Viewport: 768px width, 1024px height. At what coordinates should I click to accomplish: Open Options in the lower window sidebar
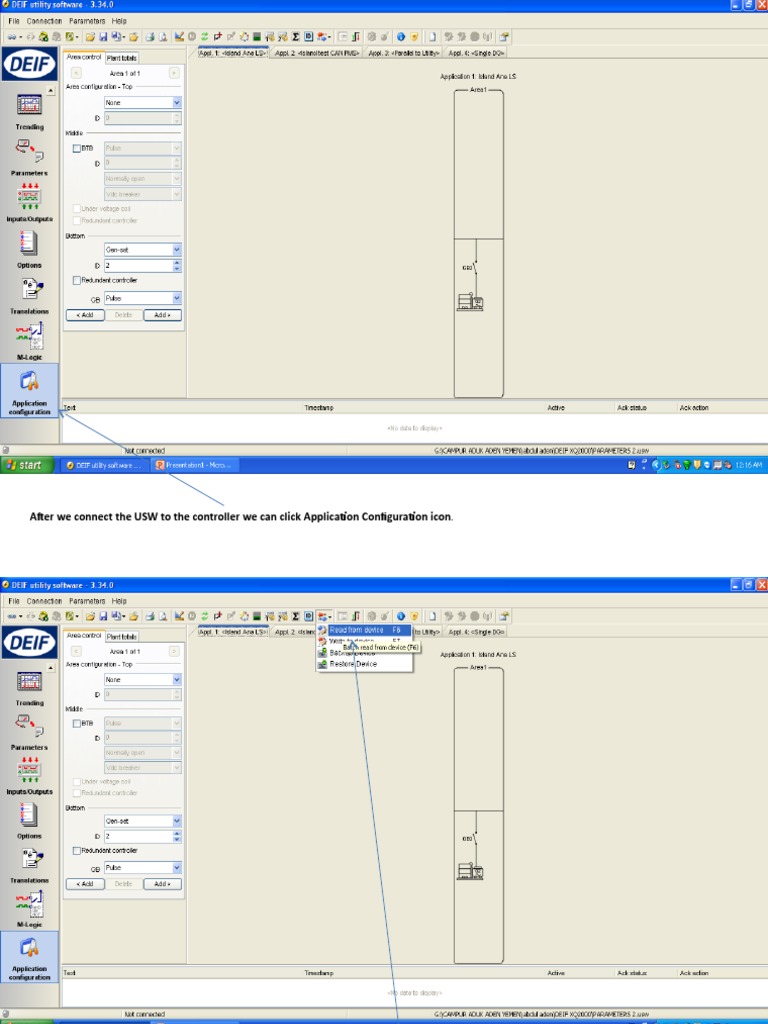pos(29,821)
